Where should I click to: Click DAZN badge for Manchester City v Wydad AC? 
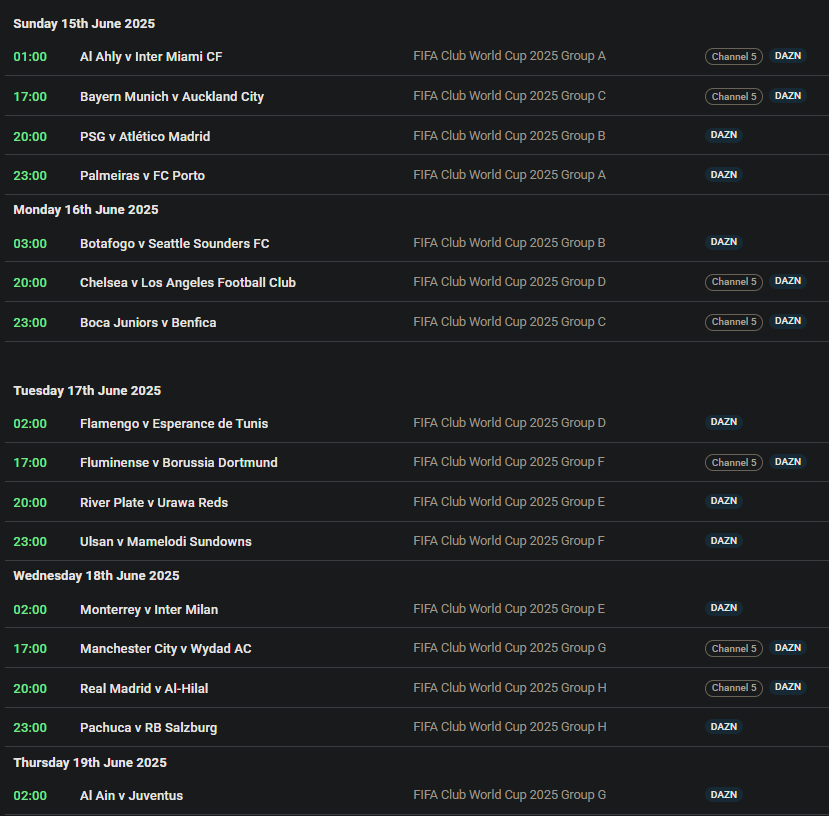[x=787, y=648]
